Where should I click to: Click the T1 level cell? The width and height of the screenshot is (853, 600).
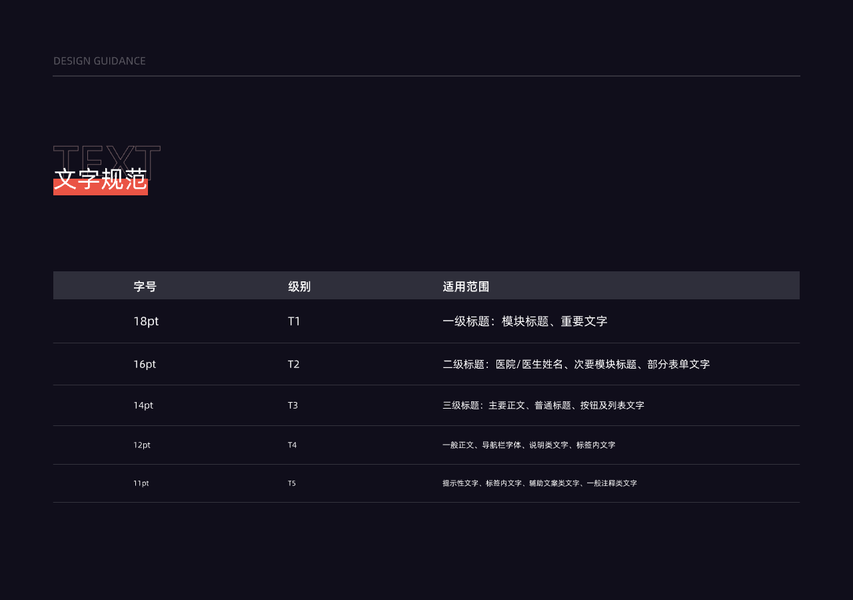coord(294,322)
